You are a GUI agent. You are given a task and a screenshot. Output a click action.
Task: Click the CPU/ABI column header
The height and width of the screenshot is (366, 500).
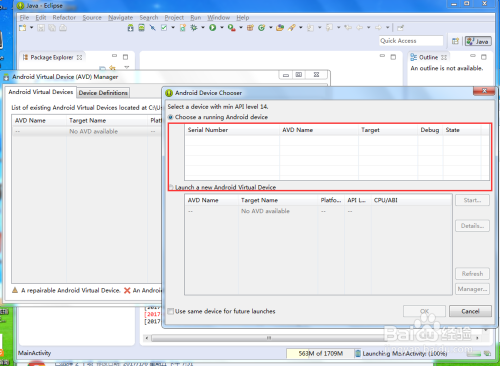(412, 200)
